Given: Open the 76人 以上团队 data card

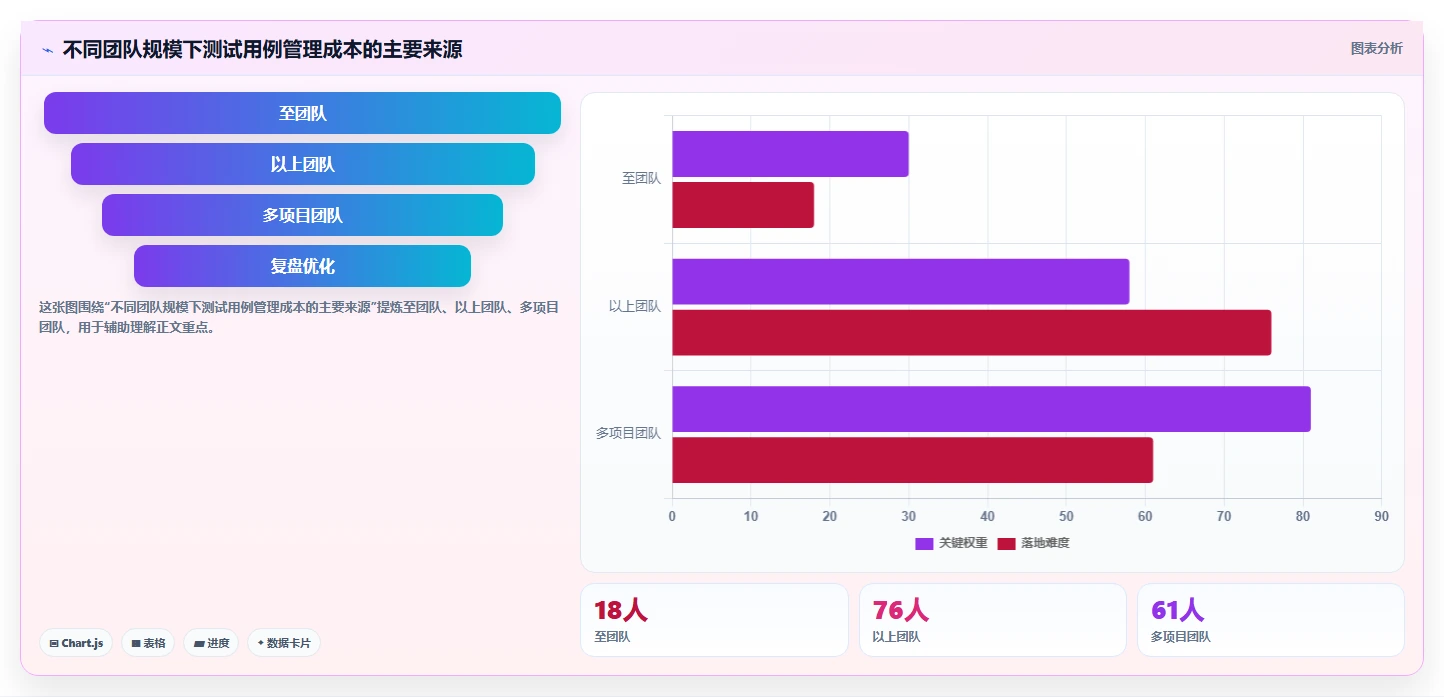Looking at the screenshot, I should [x=993, y=620].
